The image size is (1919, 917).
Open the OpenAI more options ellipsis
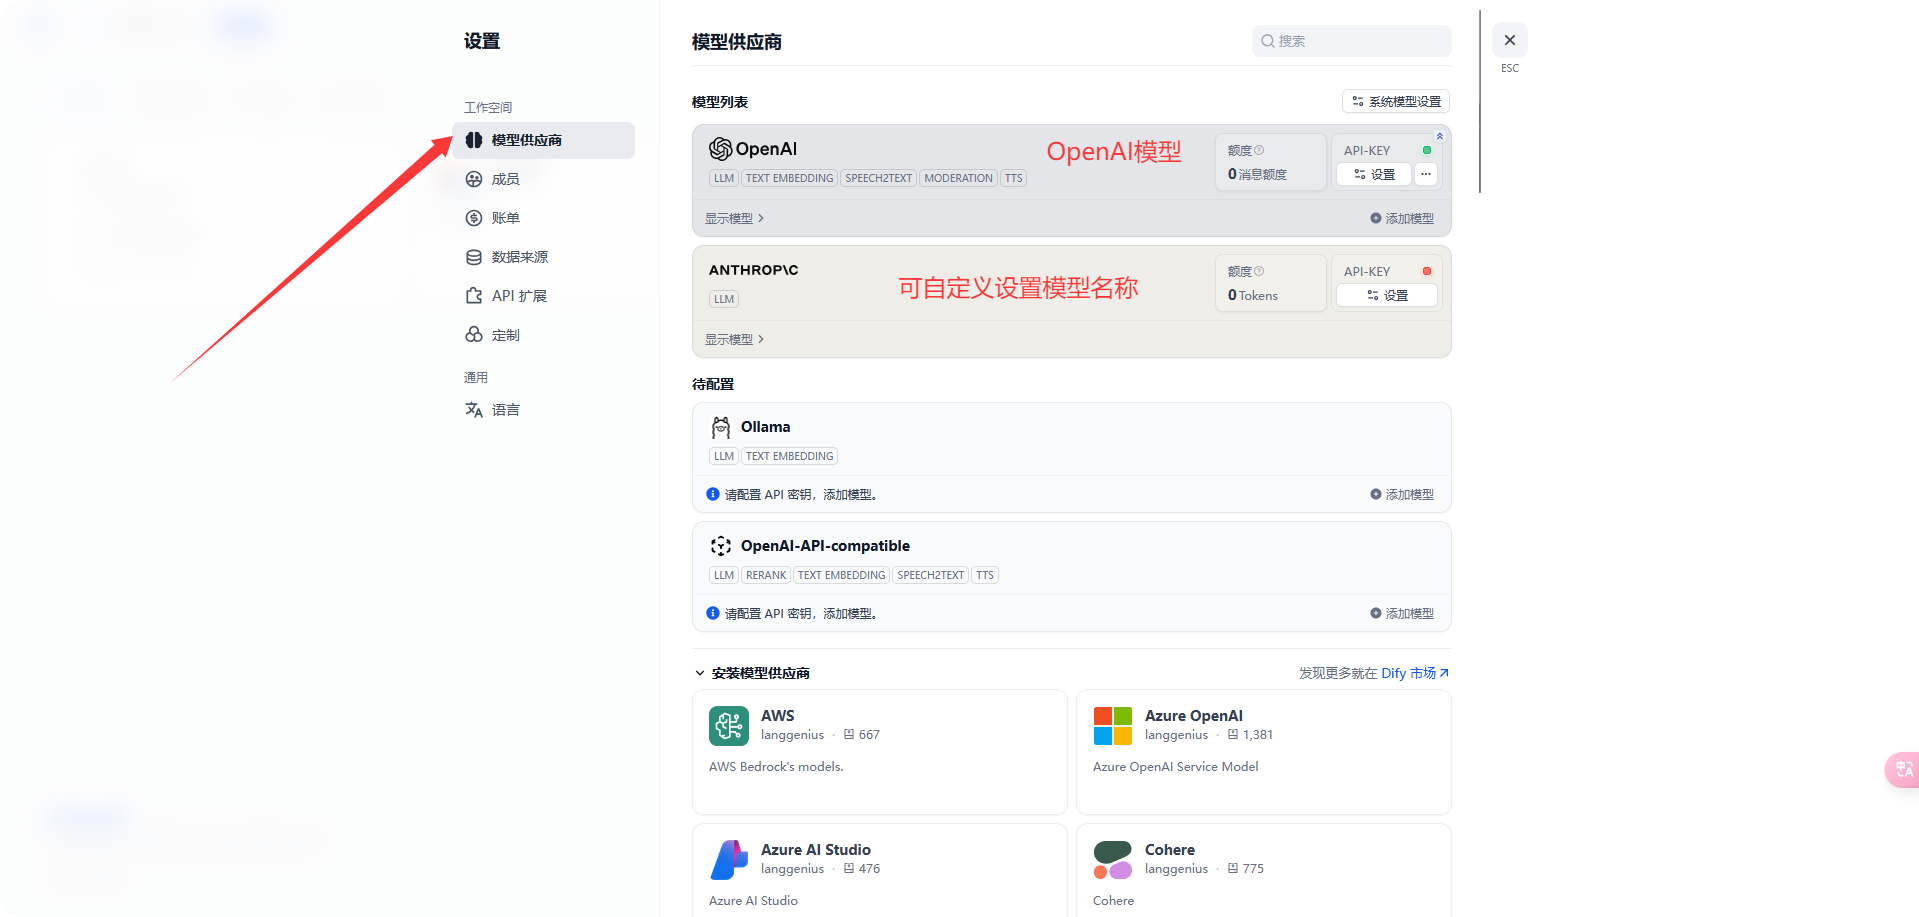pos(1426,174)
